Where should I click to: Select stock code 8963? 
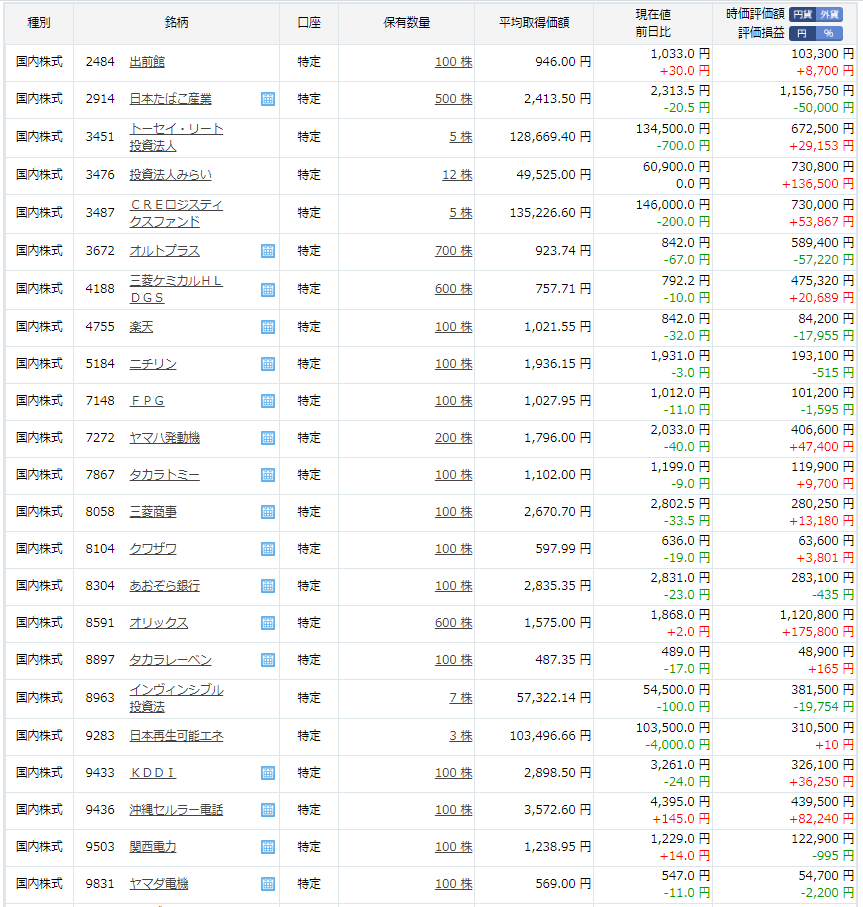click(100, 698)
